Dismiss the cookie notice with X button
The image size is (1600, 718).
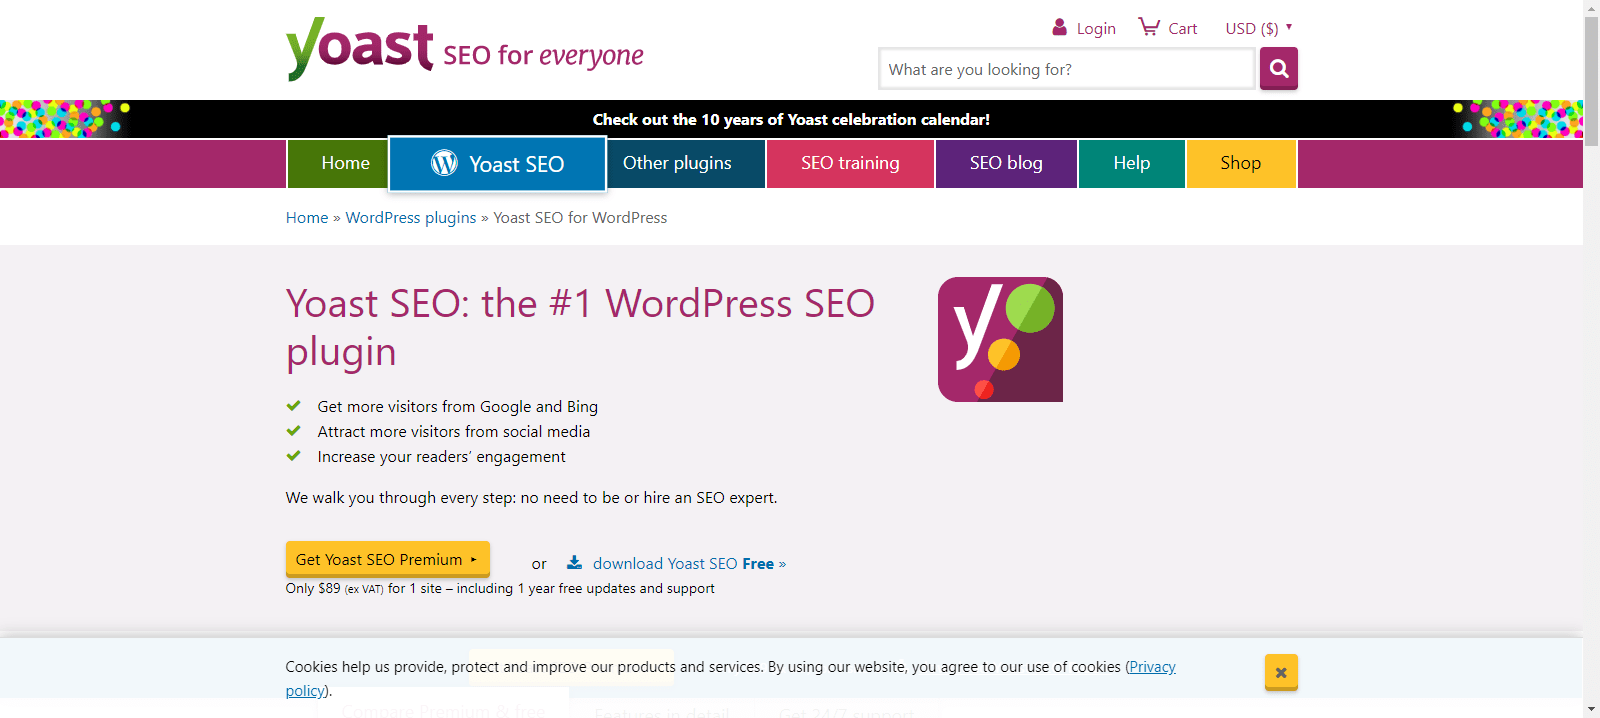1281,672
